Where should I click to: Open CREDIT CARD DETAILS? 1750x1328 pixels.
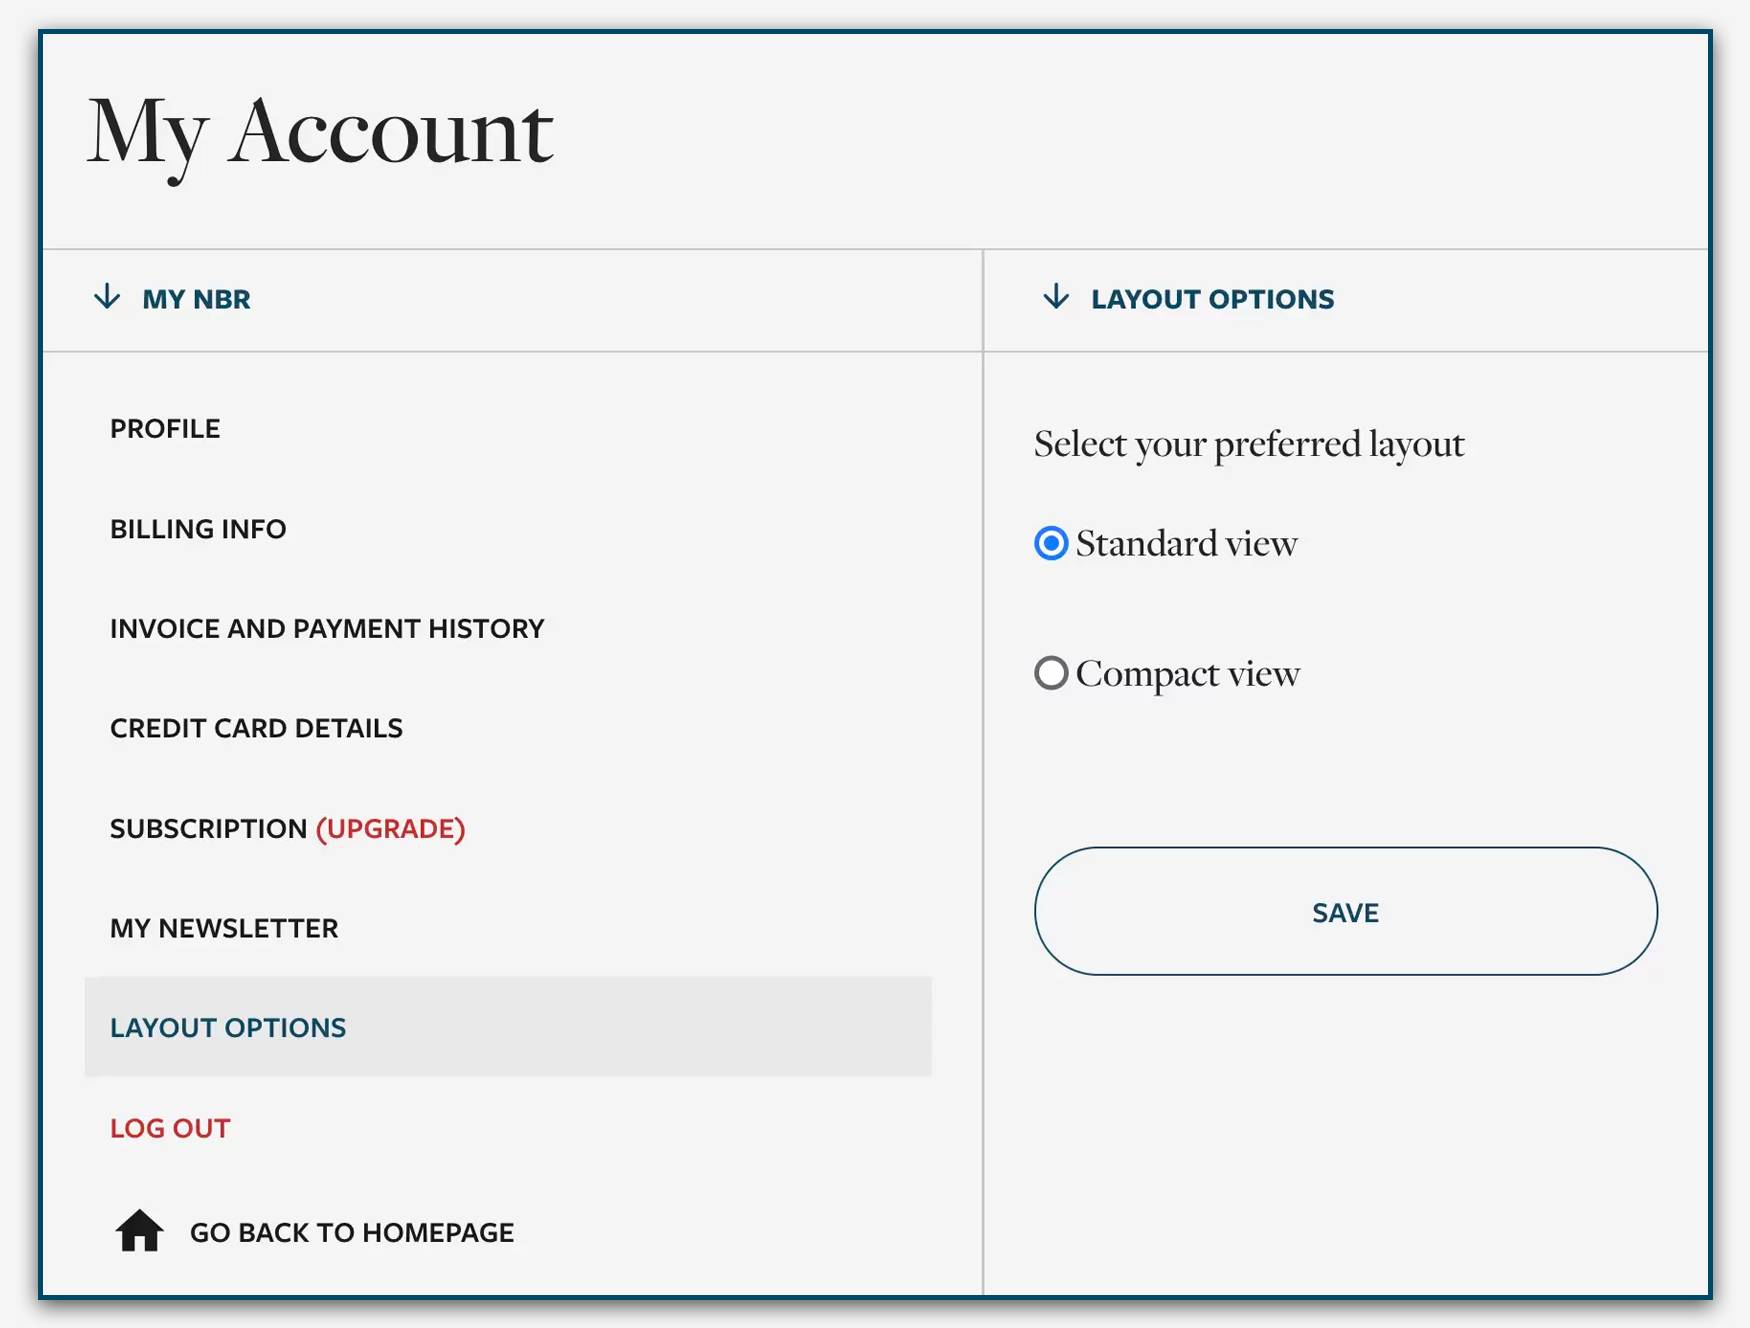click(x=256, y=729)
